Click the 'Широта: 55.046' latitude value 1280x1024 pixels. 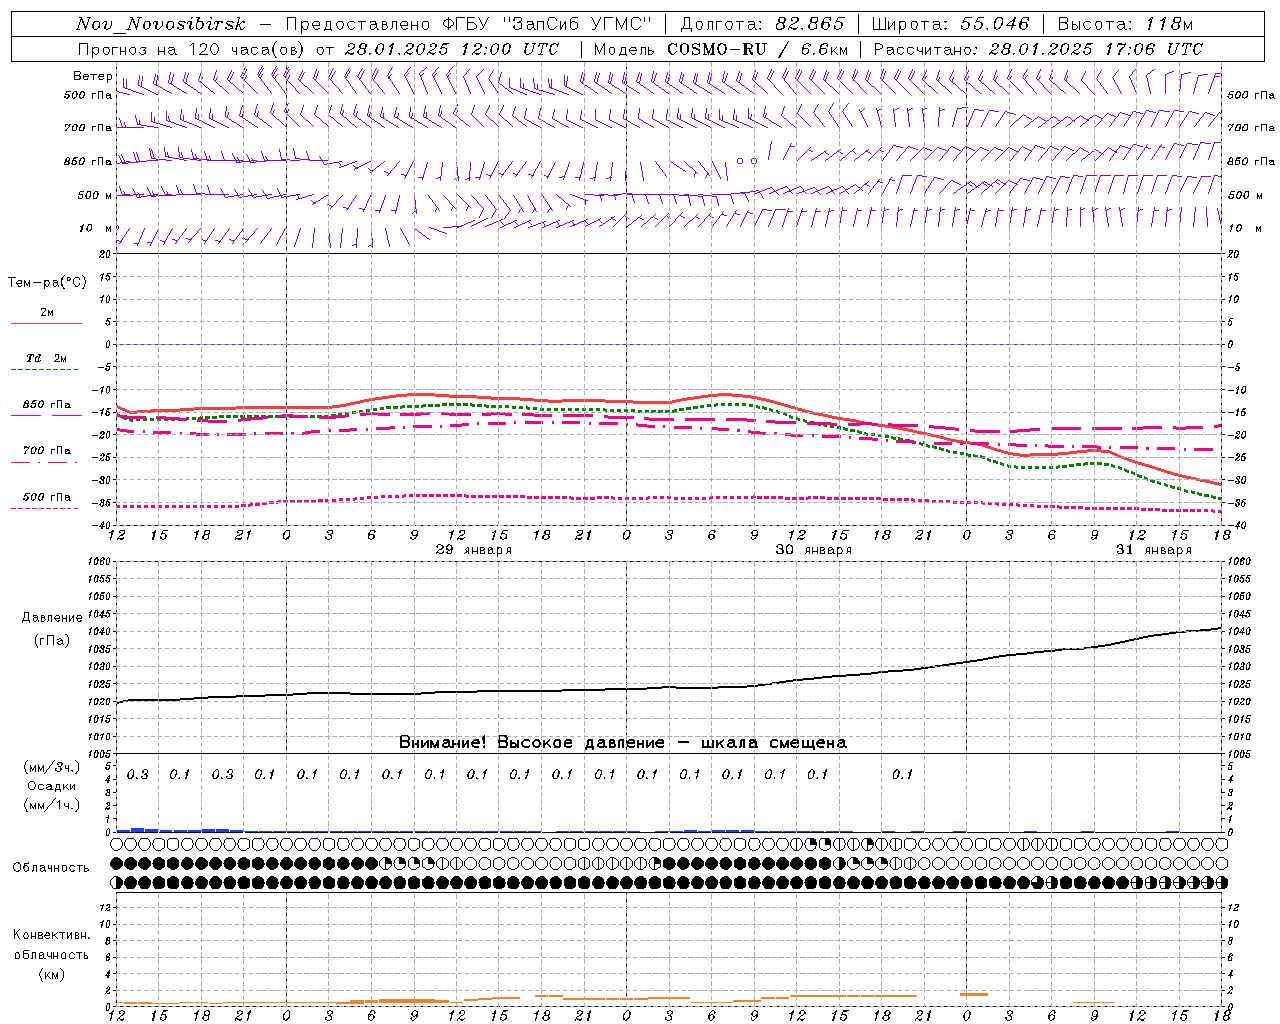(950, 24)
